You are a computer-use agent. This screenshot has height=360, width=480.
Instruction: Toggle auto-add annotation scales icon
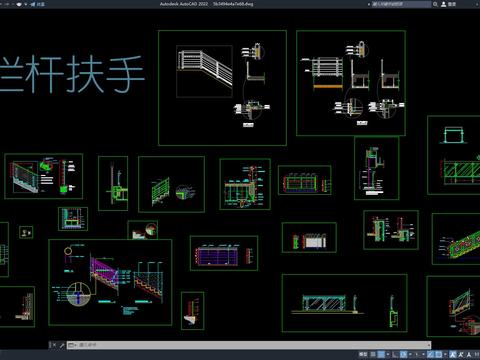click(x=461, y=354)
